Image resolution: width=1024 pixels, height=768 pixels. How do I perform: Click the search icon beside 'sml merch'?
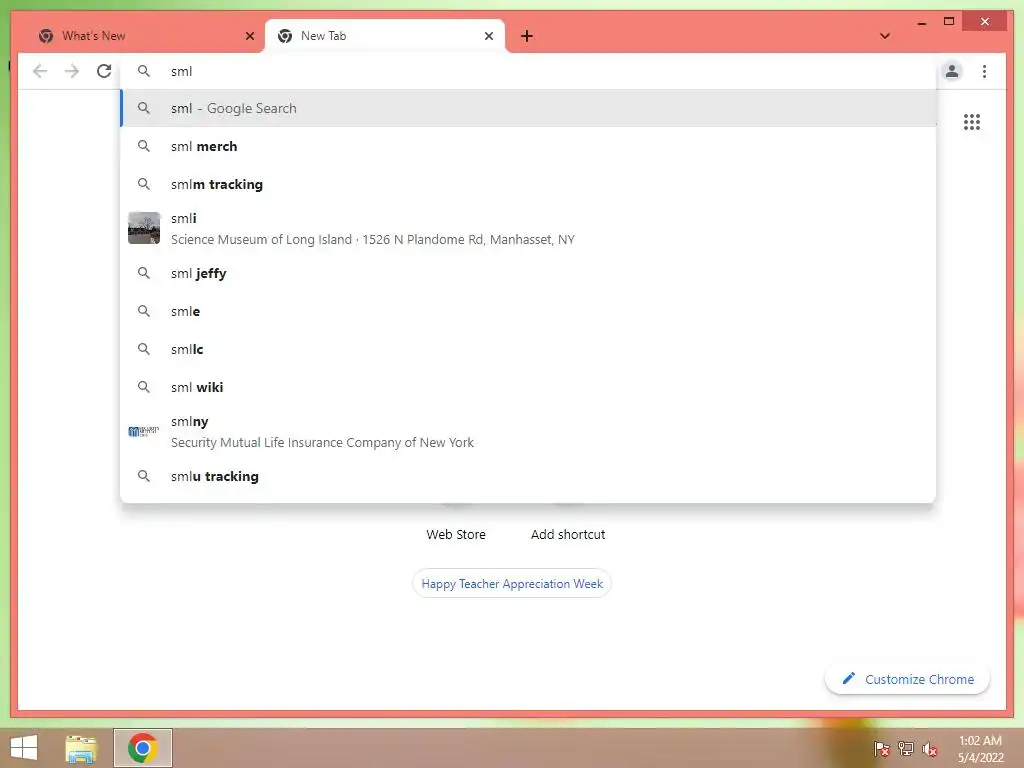pyautogui.click(x=144, y=146)
